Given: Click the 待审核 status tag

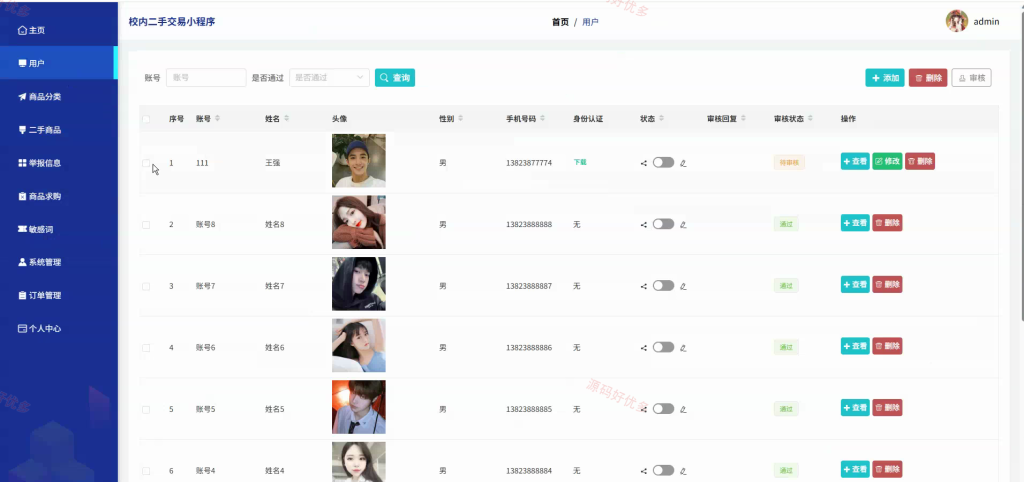Looking at the screenshot, I should [x=789, y=163].
